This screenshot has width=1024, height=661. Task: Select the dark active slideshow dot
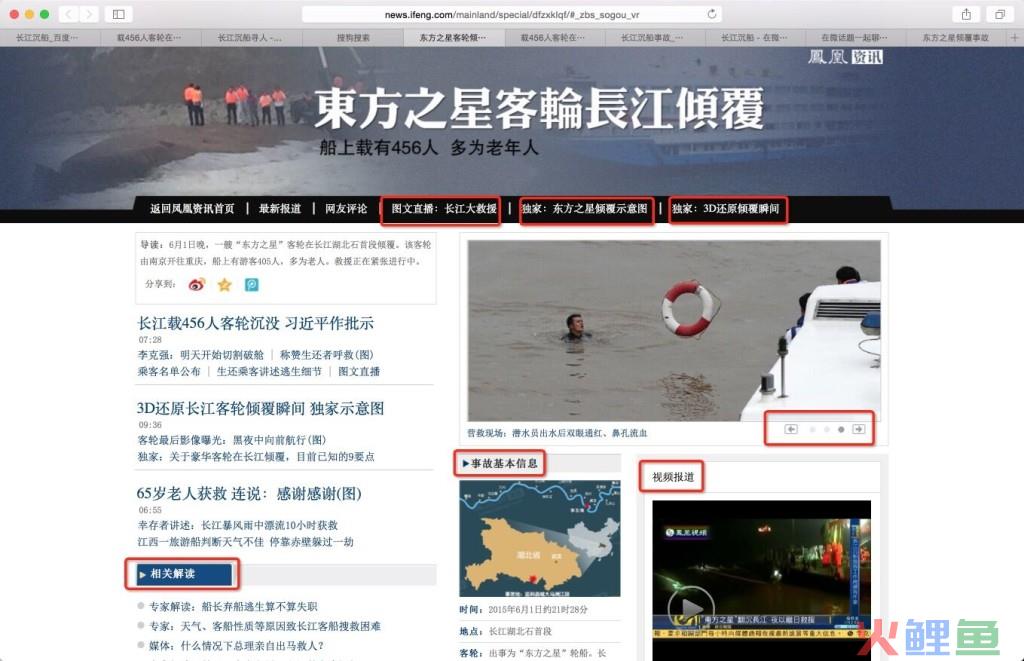coord(841,429)
